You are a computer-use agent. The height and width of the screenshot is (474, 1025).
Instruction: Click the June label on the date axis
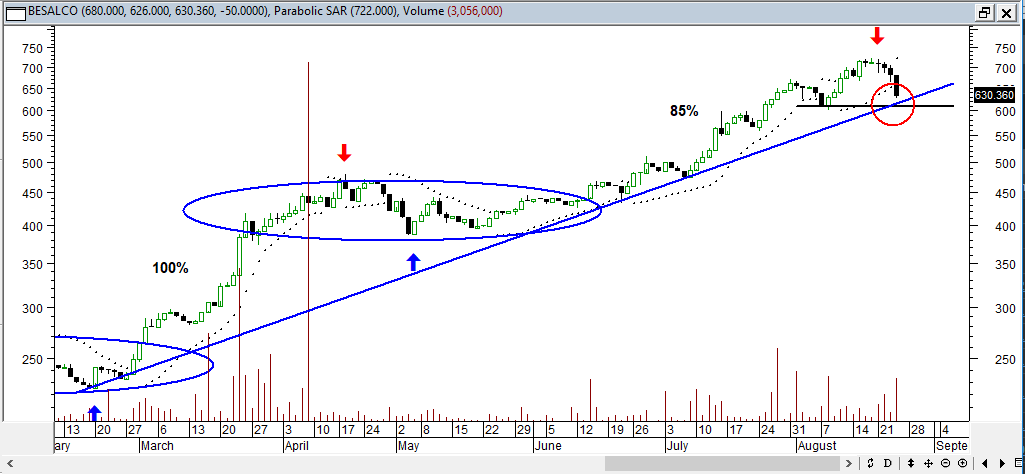(x=547, y=446)
